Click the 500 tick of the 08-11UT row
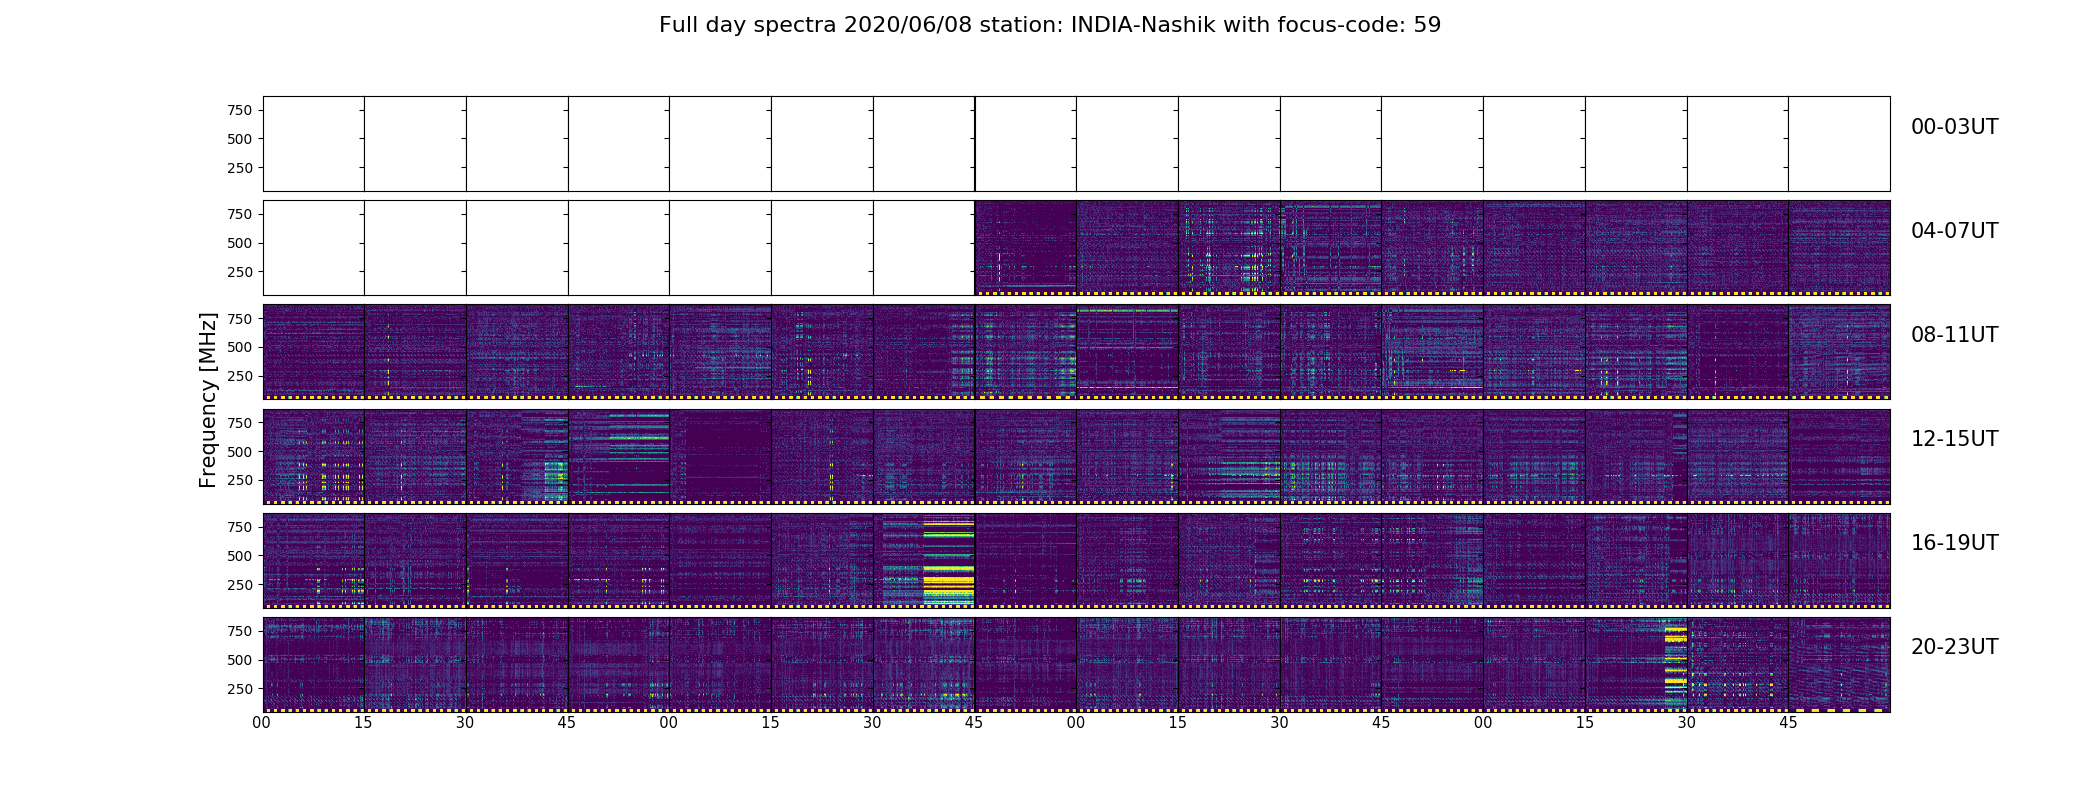The width and height of the screenshot is (2100, 800). [x=239, y=347]
